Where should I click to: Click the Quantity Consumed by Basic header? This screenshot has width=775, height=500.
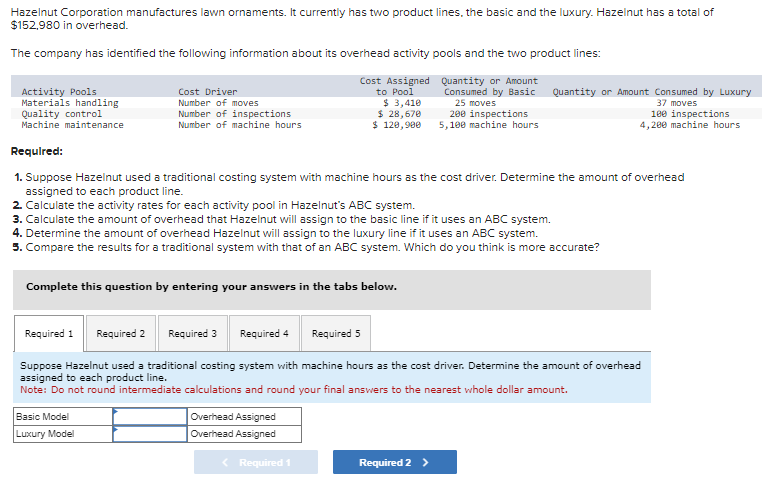(489, 86)
